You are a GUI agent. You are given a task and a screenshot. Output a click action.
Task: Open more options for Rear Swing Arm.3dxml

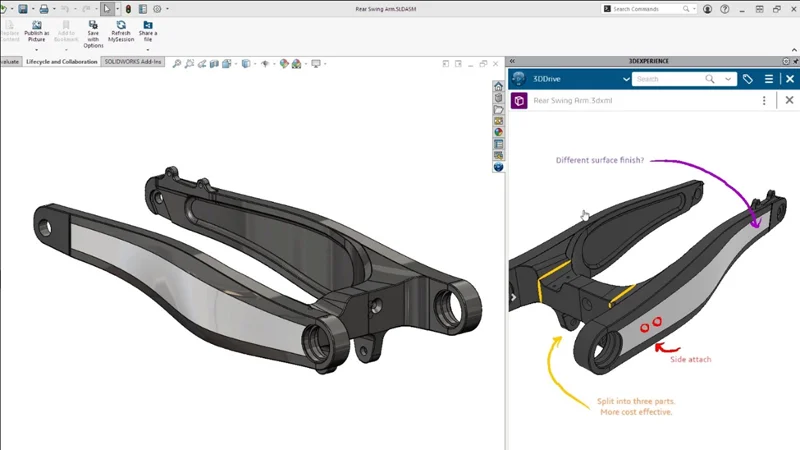765,101
